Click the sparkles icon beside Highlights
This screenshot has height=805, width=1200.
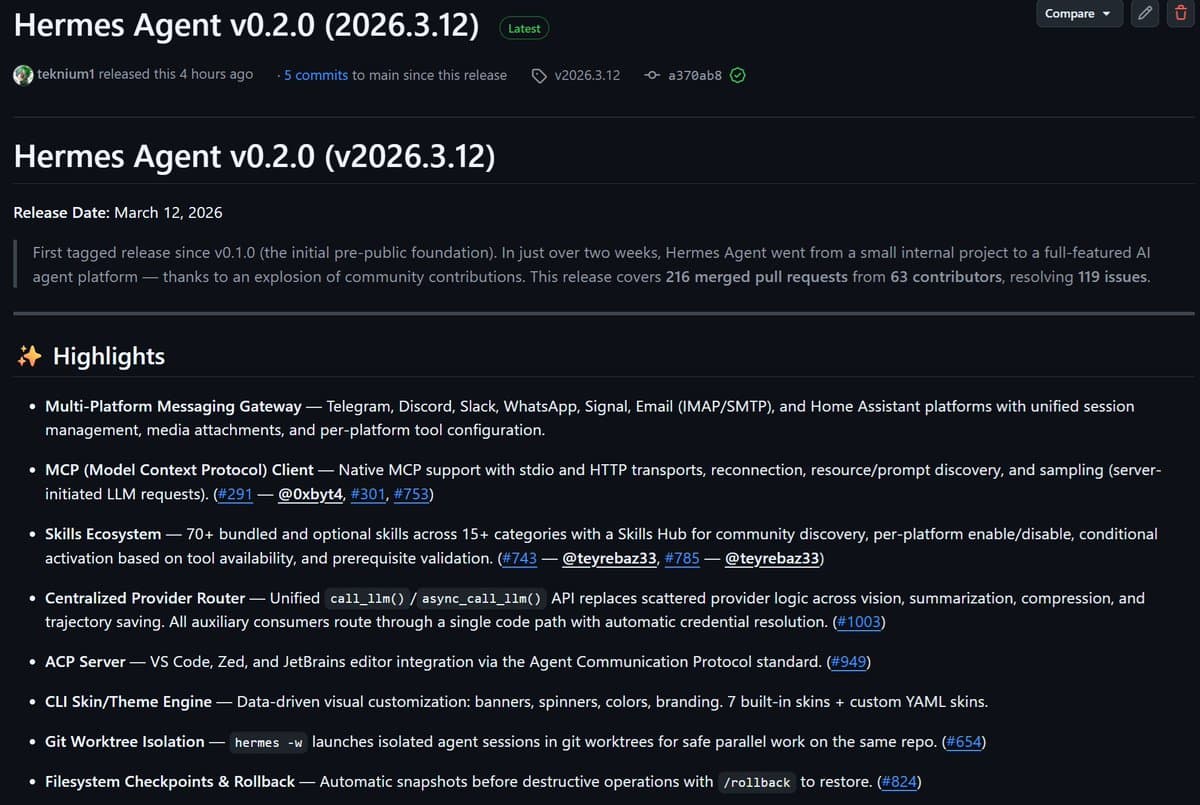point(29,355)
